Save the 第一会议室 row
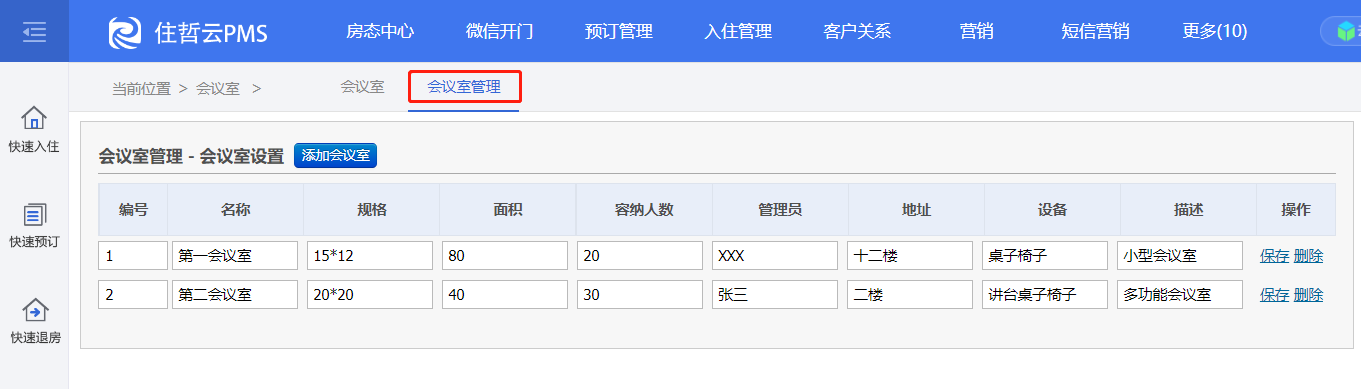This screenshot has width=1361, height=389. tap(1274, 256)
